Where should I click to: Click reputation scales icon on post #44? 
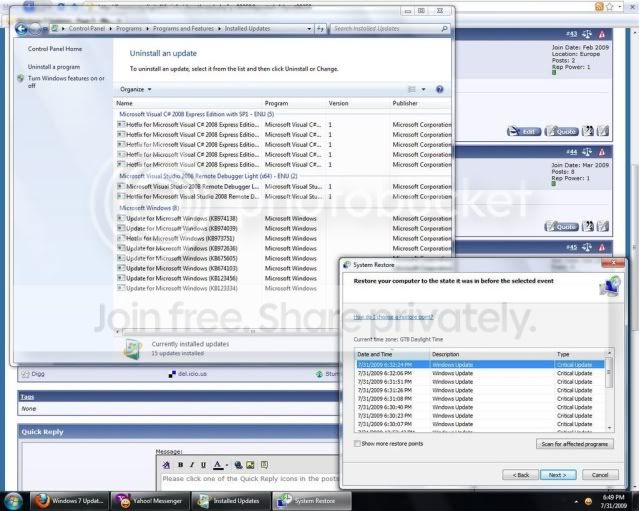[x=587, y=152]
